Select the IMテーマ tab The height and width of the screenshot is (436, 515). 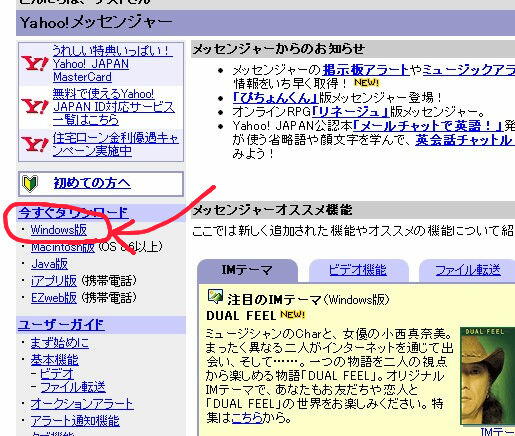coord(247,270)
